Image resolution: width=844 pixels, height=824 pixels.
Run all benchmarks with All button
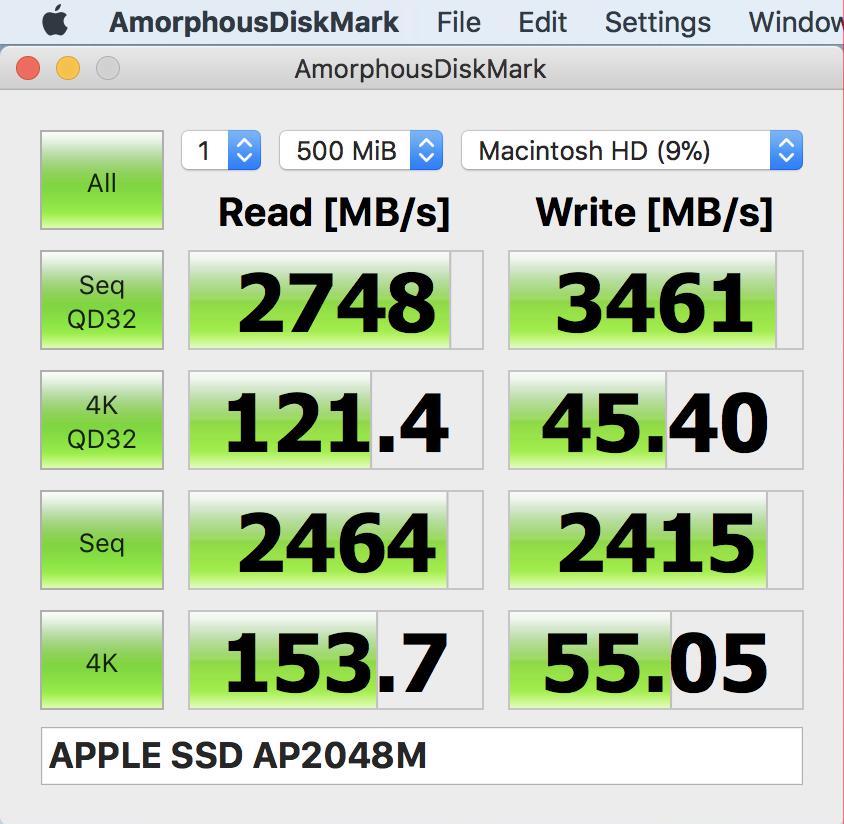pos(102,180)
